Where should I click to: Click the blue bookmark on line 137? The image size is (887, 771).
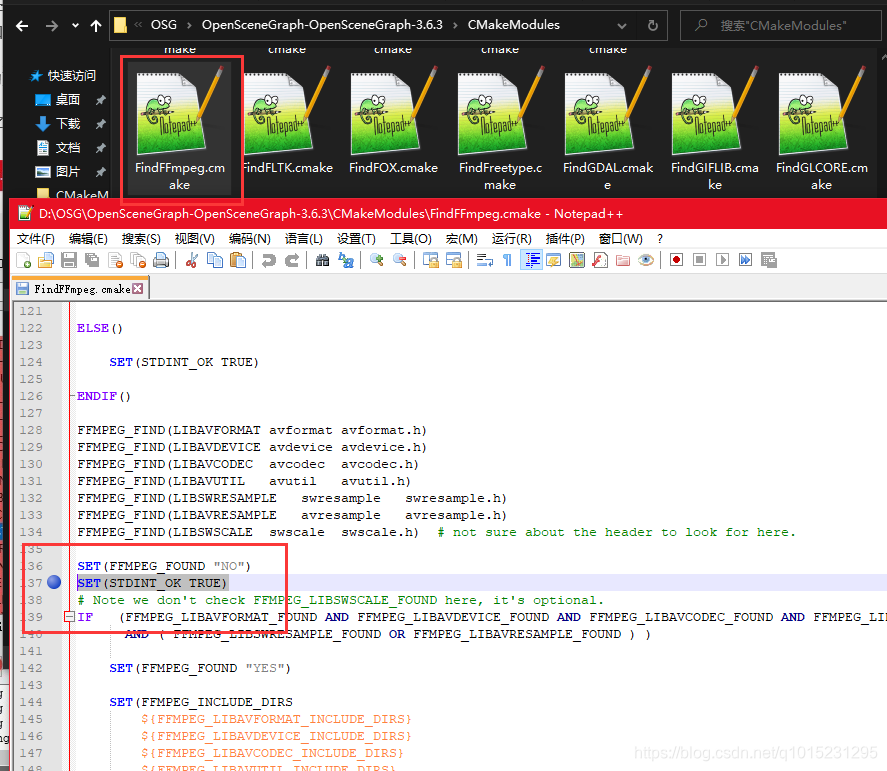(x=54, y=582)
